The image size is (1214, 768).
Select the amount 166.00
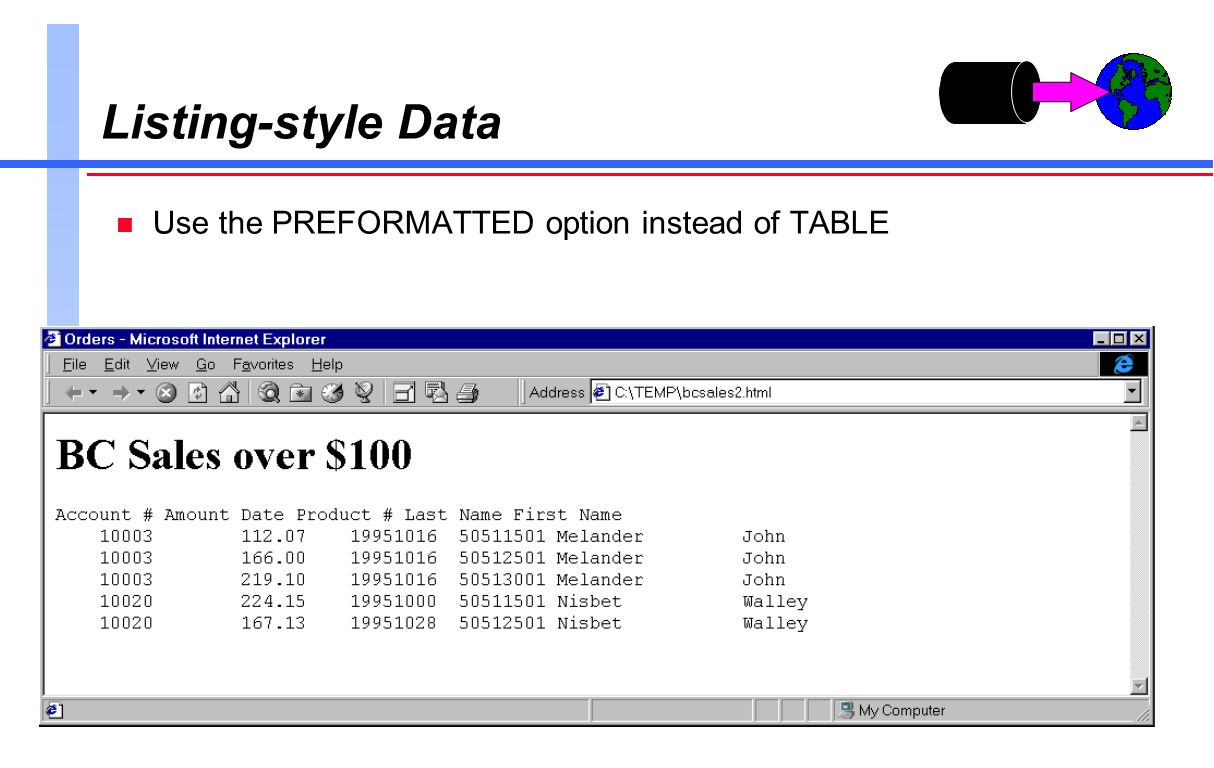pyautogui.click(x=273, y=558)
